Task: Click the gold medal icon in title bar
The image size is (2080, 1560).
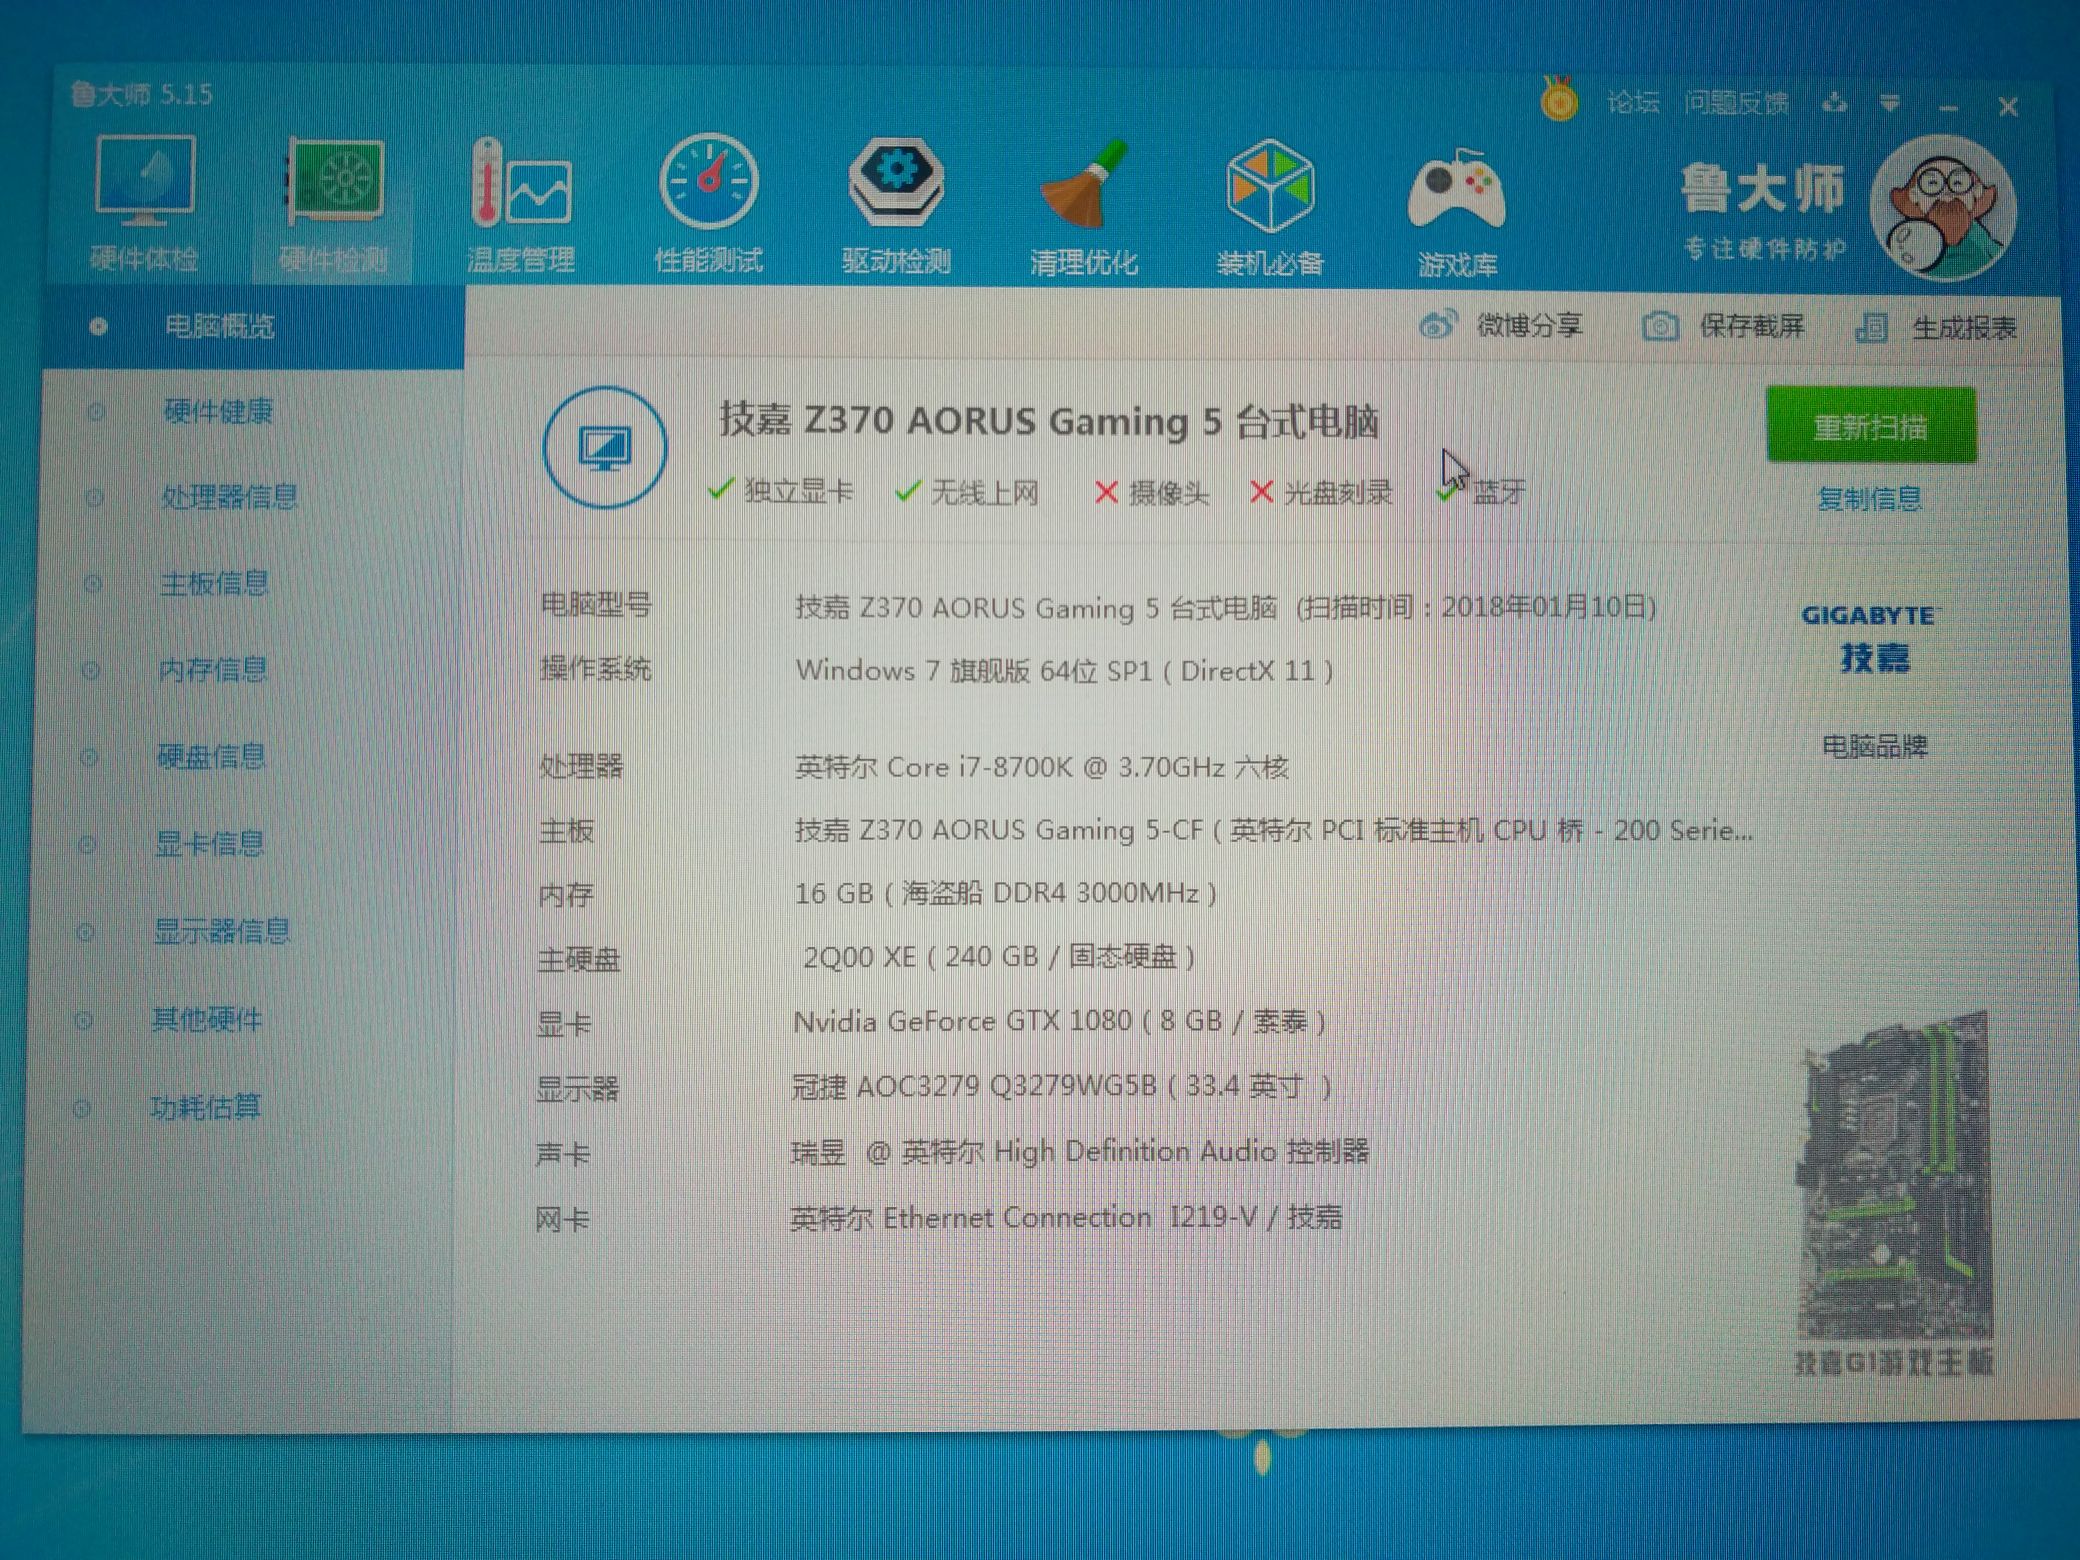Action: coord(1558,100)
